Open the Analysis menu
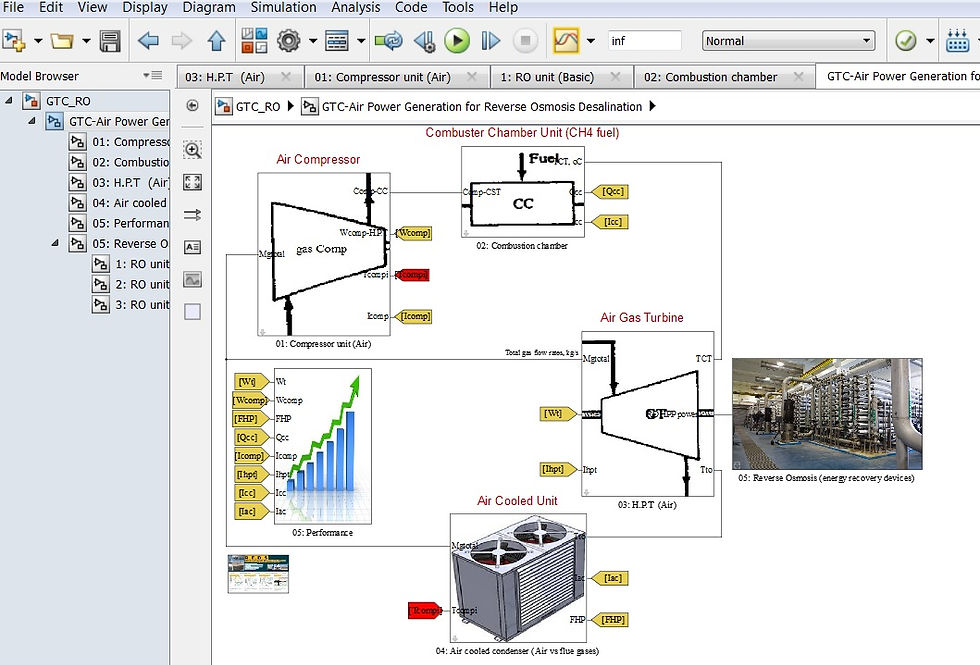Screen dimensions: 980x665 coord(356,8)
